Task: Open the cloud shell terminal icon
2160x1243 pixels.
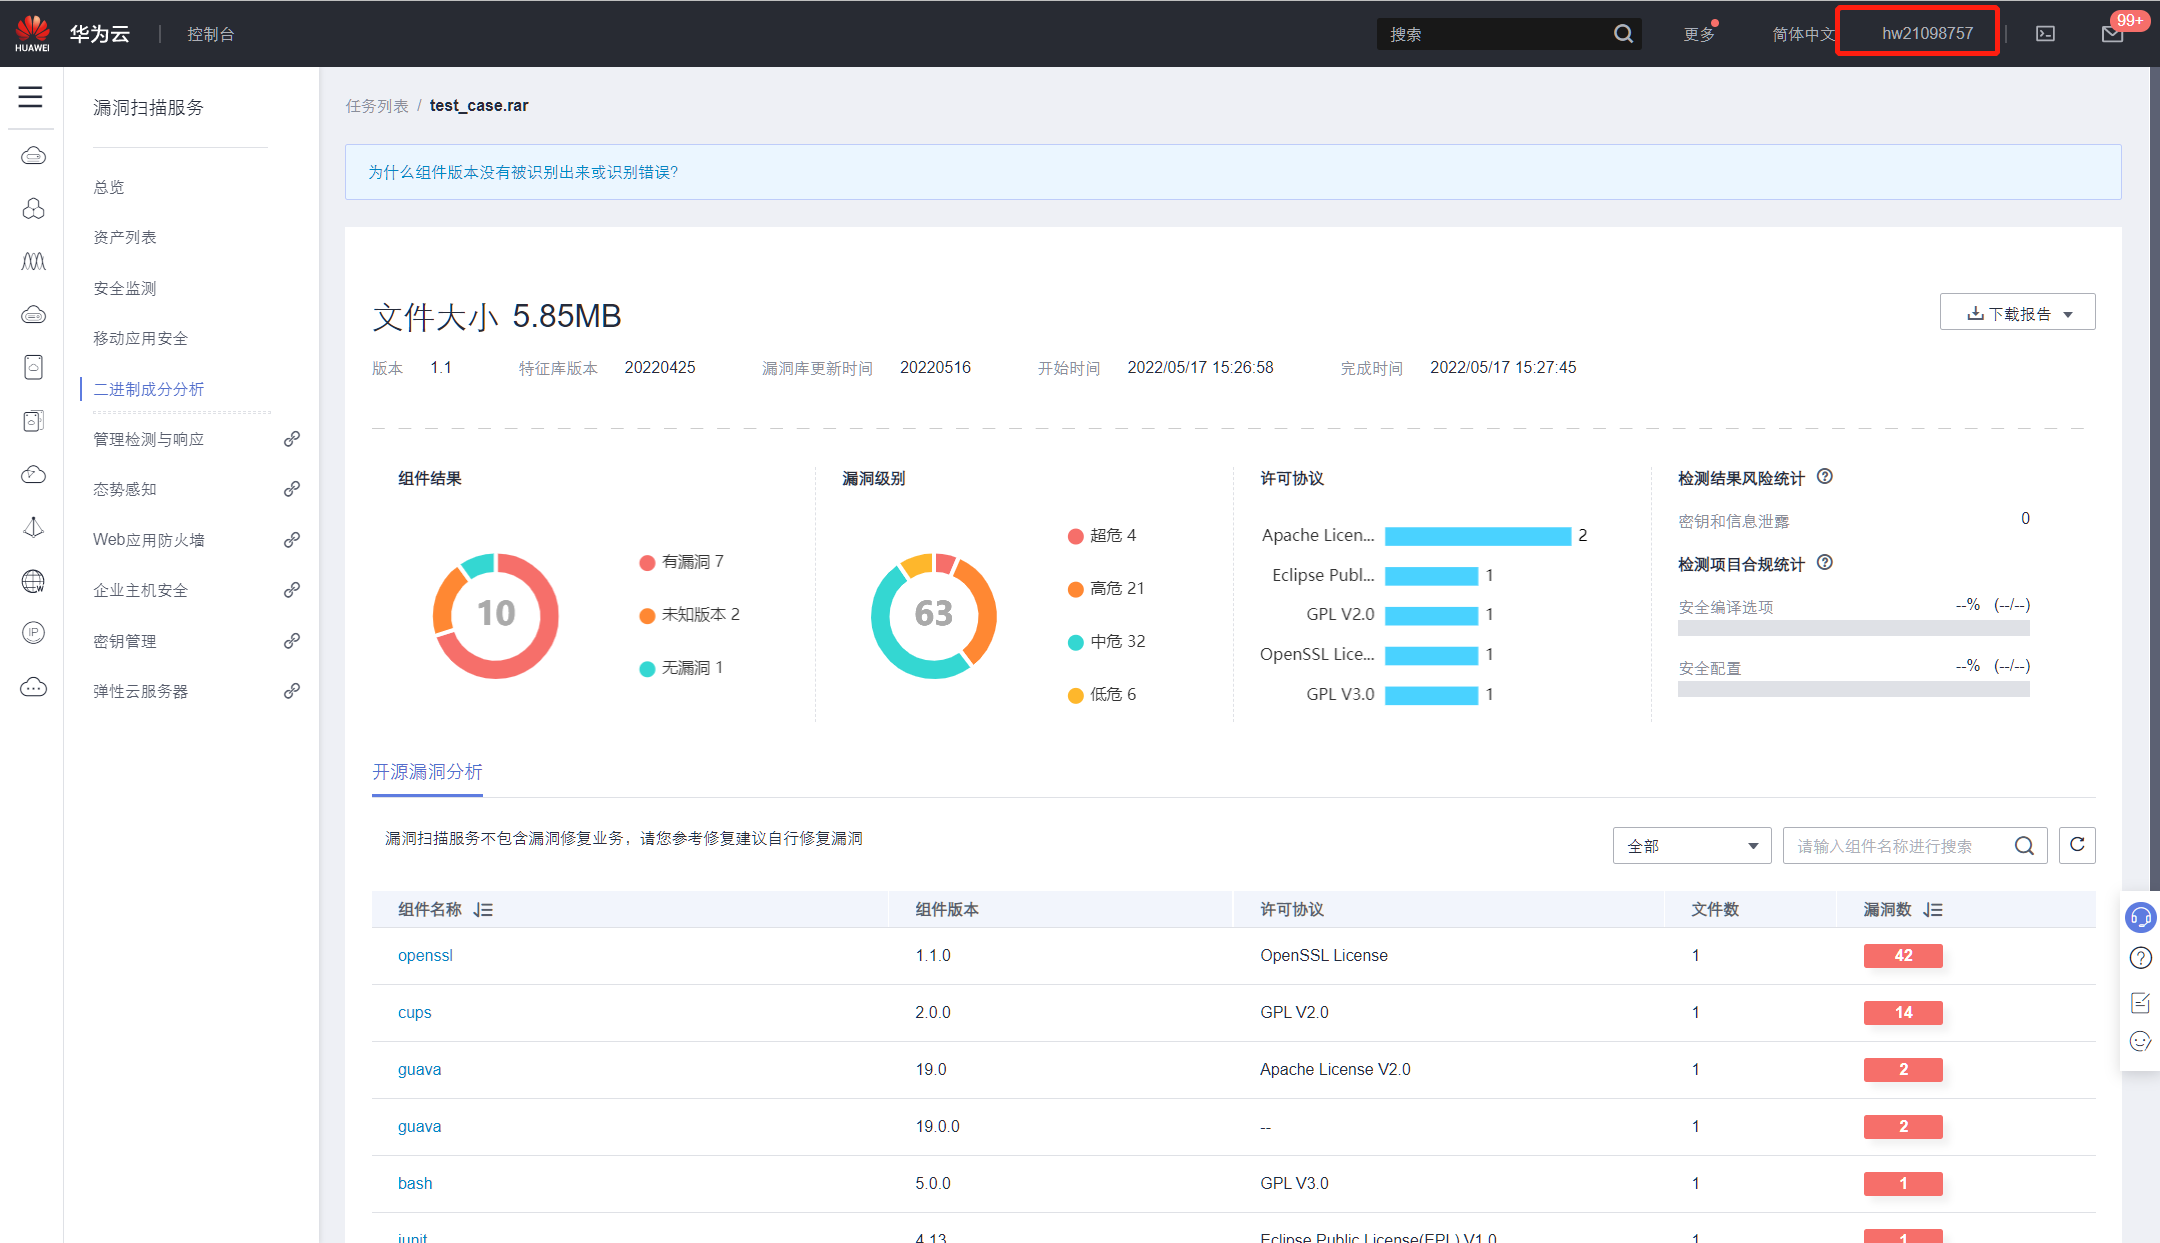Action: (2046, 34)
